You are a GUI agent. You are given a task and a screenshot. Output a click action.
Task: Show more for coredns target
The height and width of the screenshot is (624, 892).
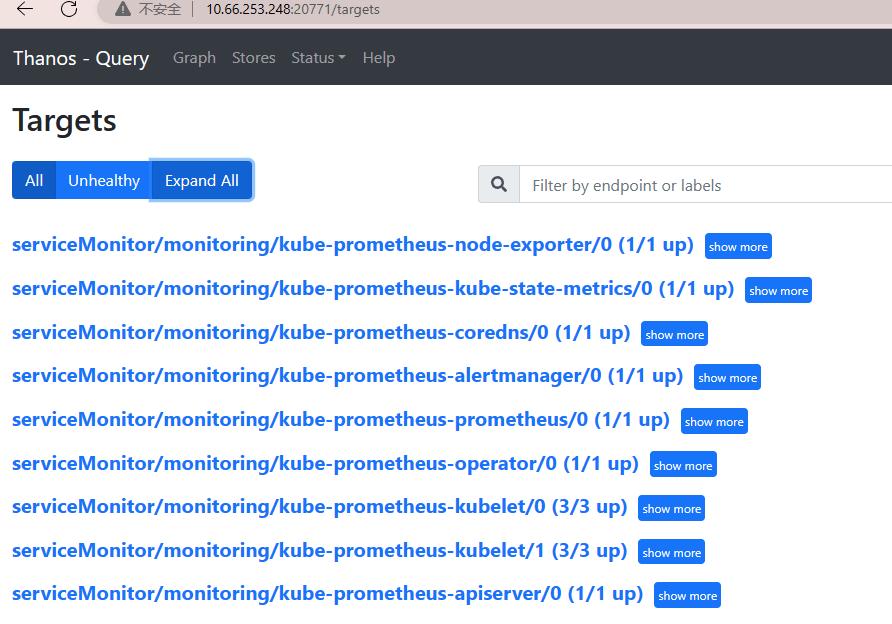[674, 335]
